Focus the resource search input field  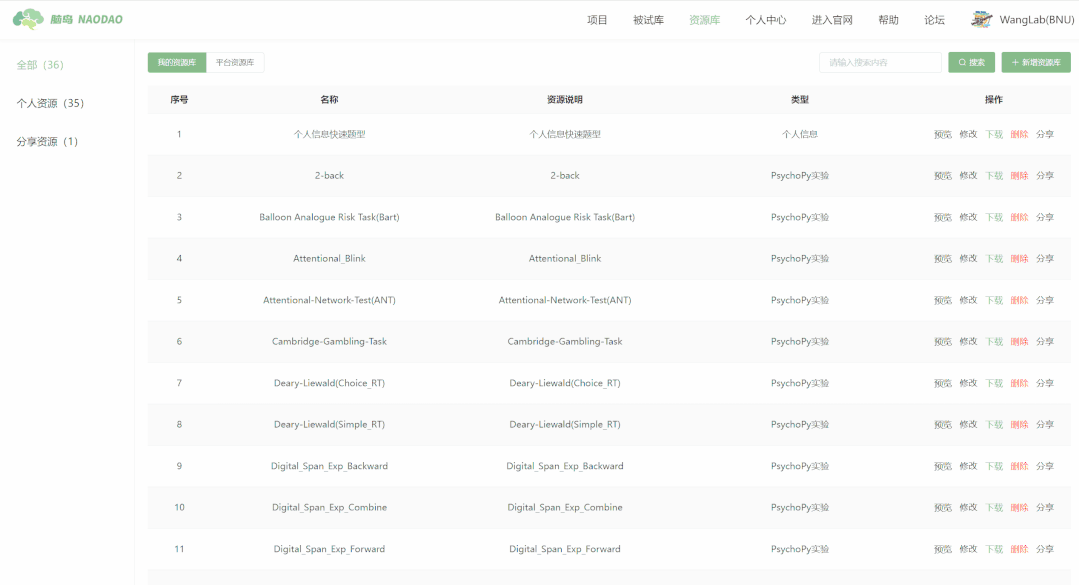click(x=880, y=62)
